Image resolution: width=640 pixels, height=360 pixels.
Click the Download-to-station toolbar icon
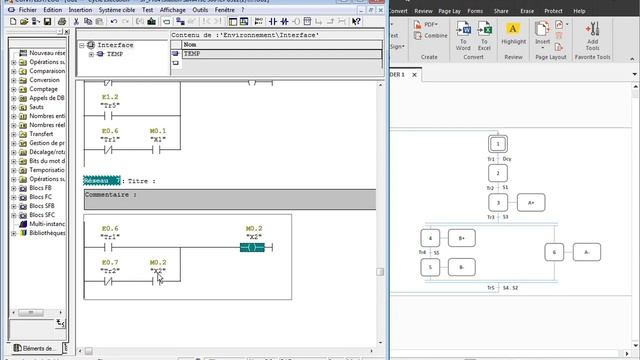click(151, 21)
